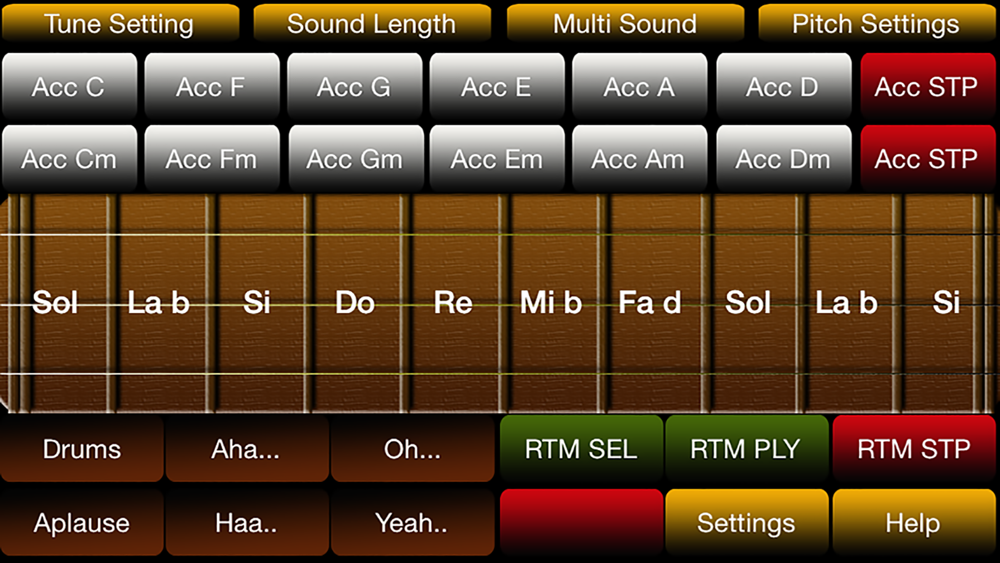The image size is (1000, 563).
Task: Trigger the Drums sound
Action: pyautogui.click(x=82, y=449)
